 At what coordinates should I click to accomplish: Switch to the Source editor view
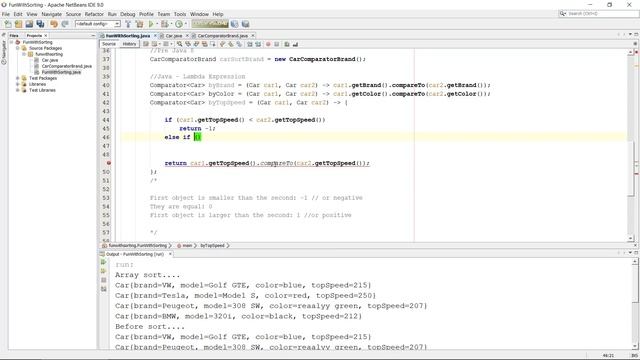(x=109, y=44)
